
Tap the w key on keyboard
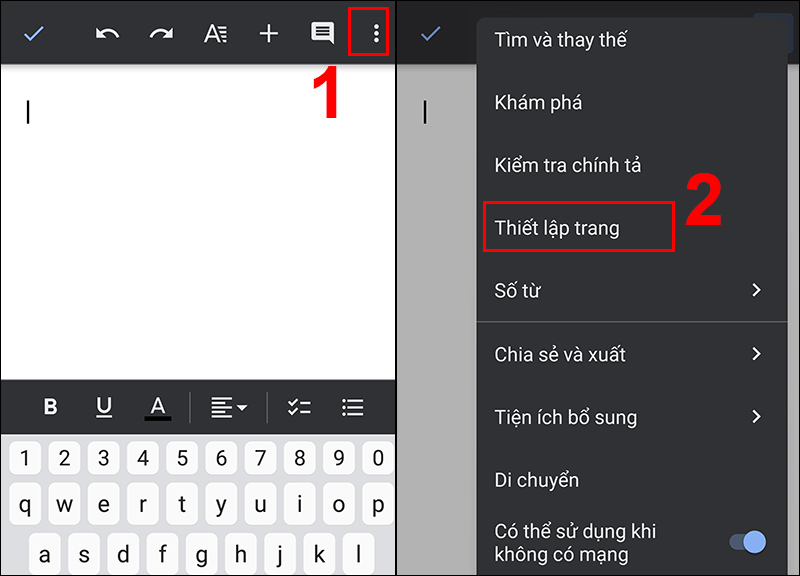click(x=64, y=504)
